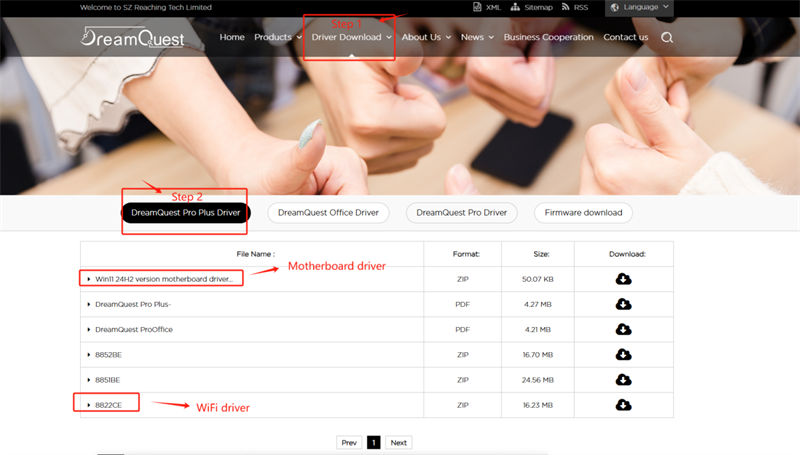
Task: Download the DreamQuest ProOffice PDF
Action: (623, 329)
